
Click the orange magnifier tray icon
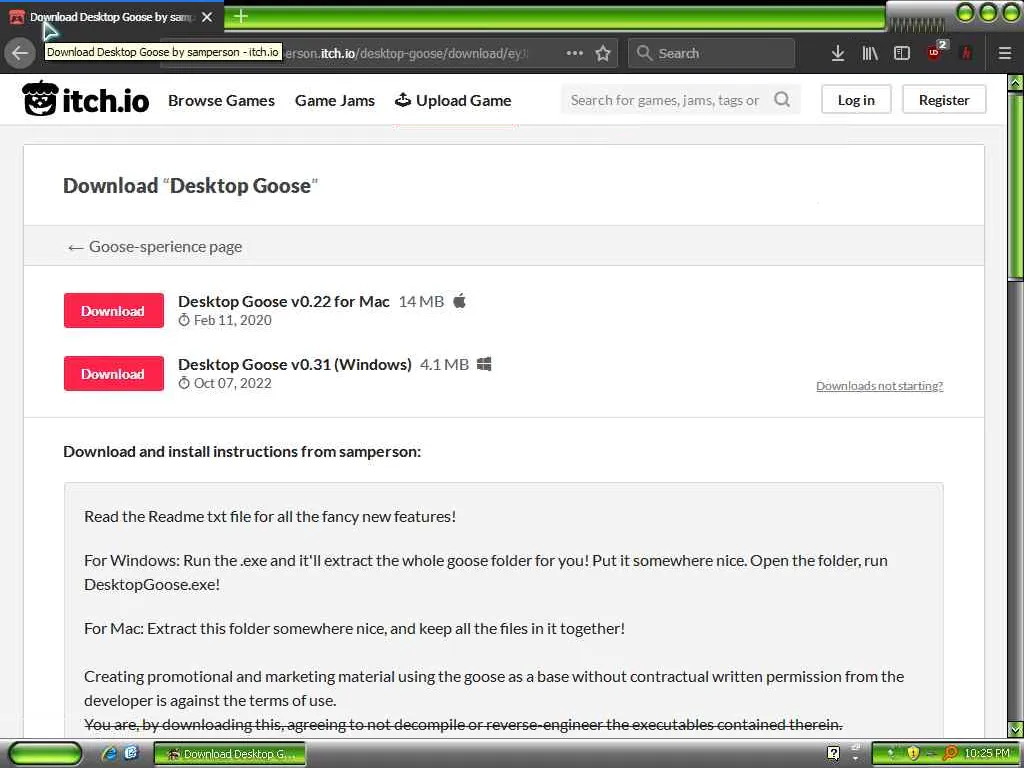pyautogui.click(x=950, y=753)
